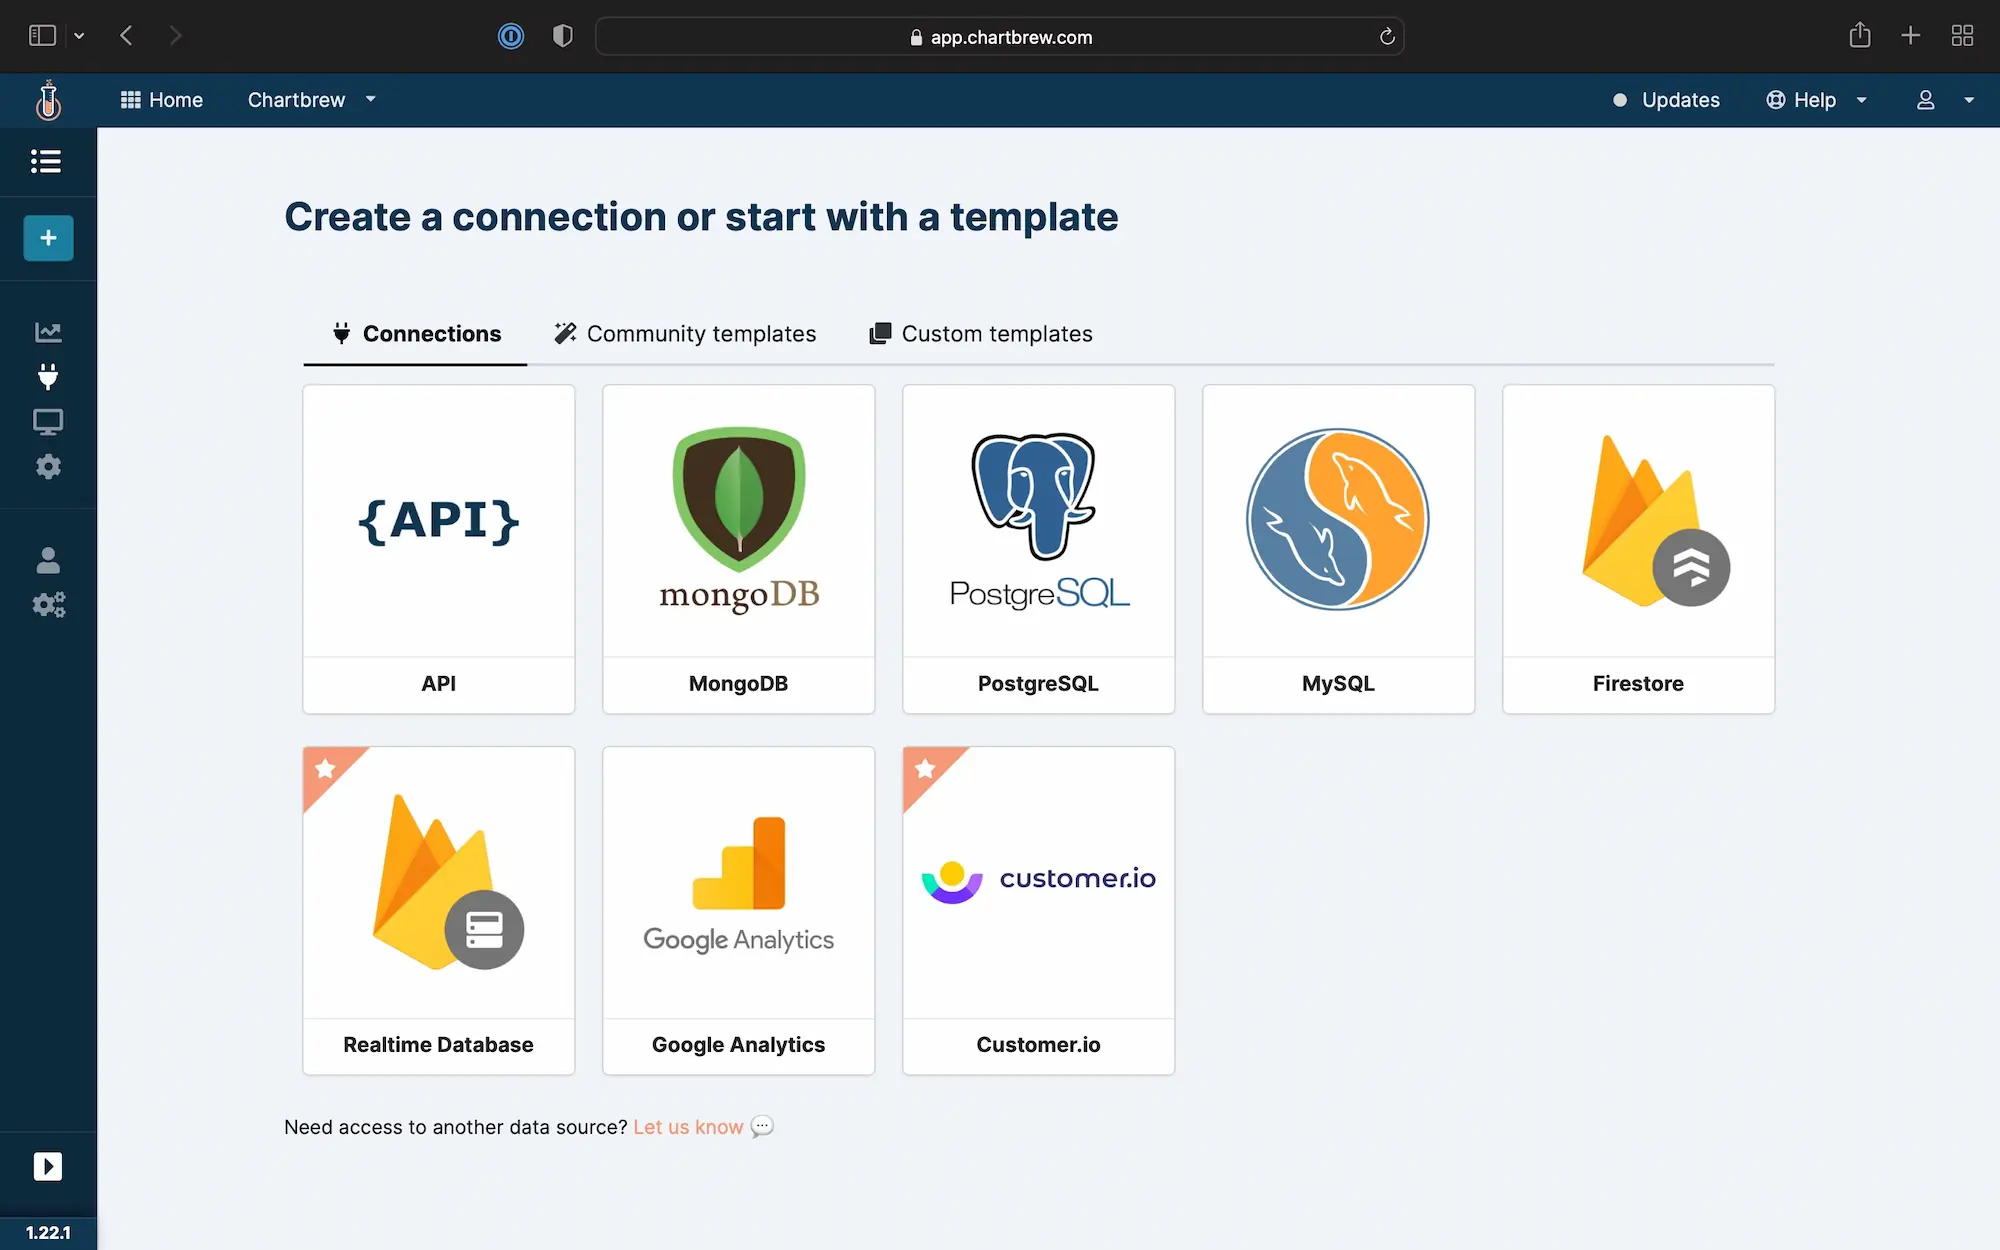Click the browser back arrow
The width and height of the screenshot is (2000, 1250).
pyautogui.click(x=126, y=36)
